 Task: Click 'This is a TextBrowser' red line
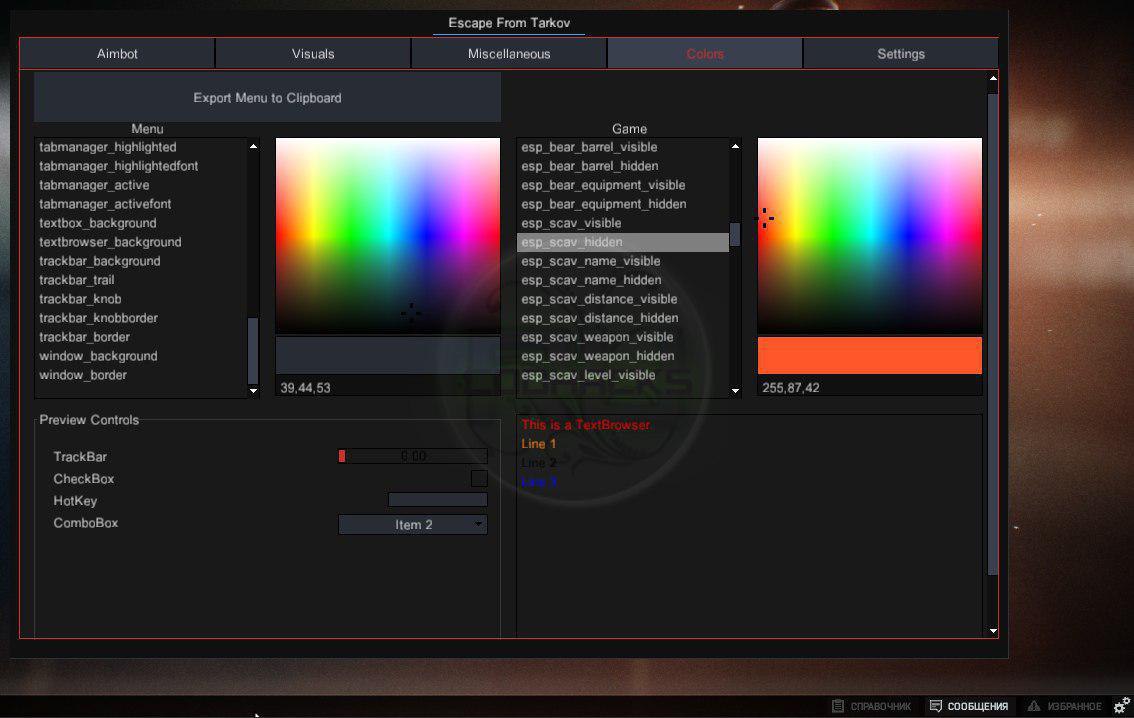[585, 424]
